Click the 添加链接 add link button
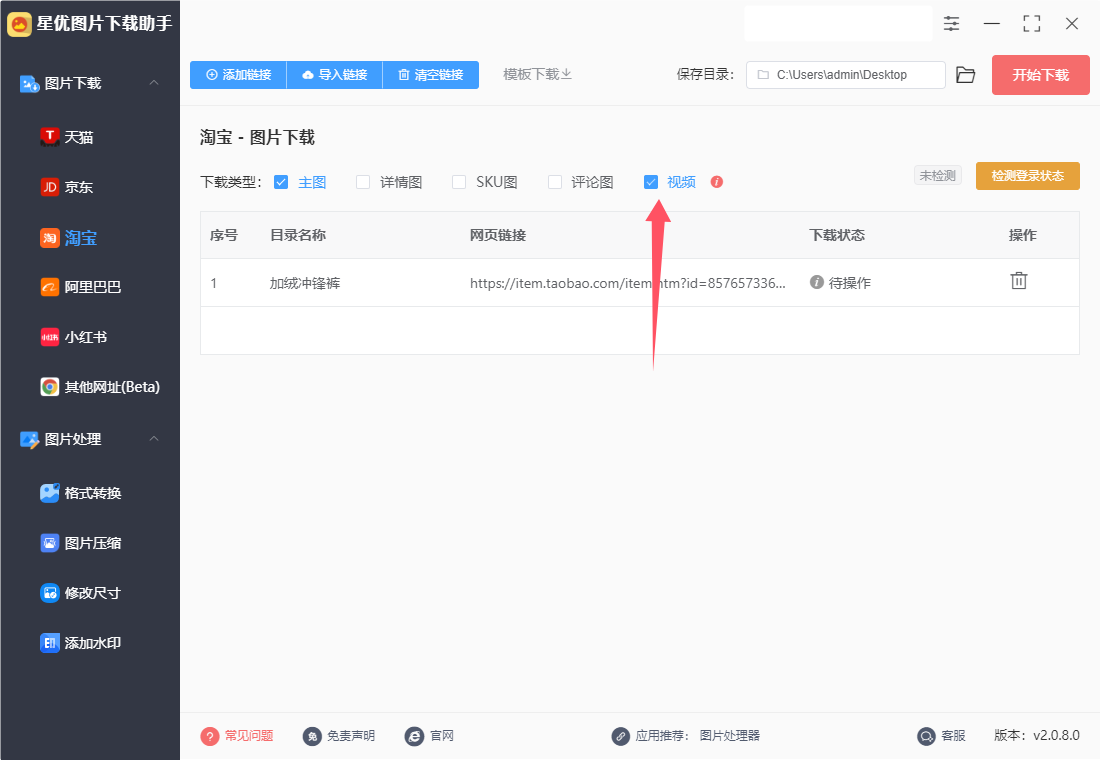1100x760 pixels. (x=239, y=74)
